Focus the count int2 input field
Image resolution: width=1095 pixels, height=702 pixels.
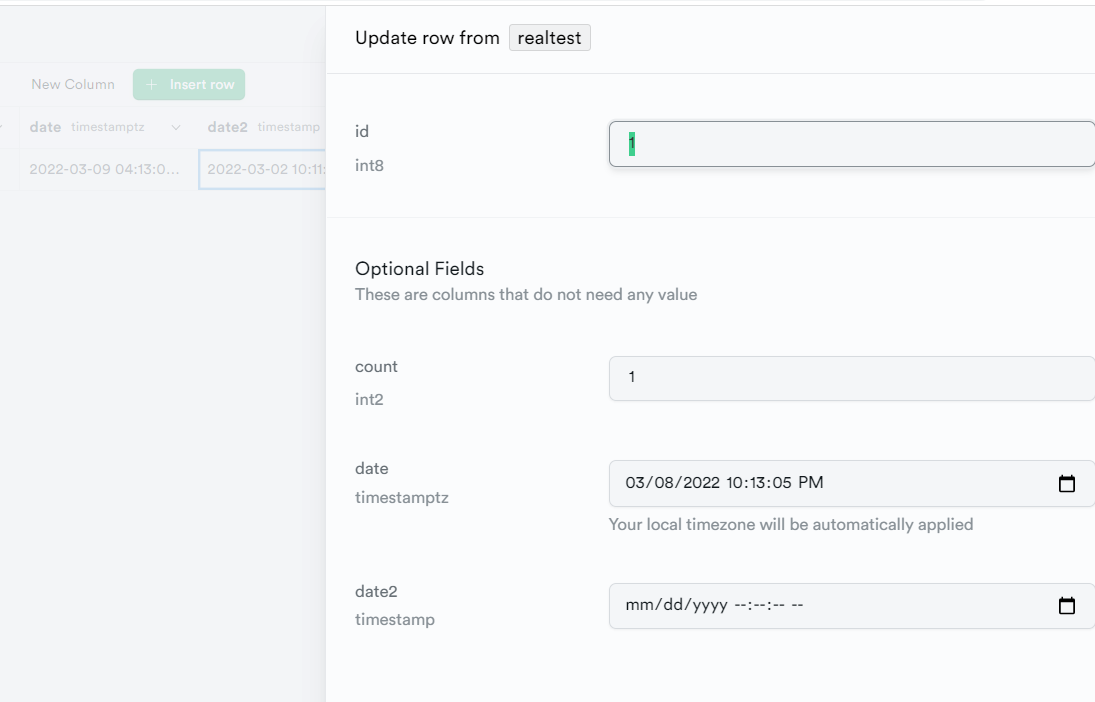852,378
